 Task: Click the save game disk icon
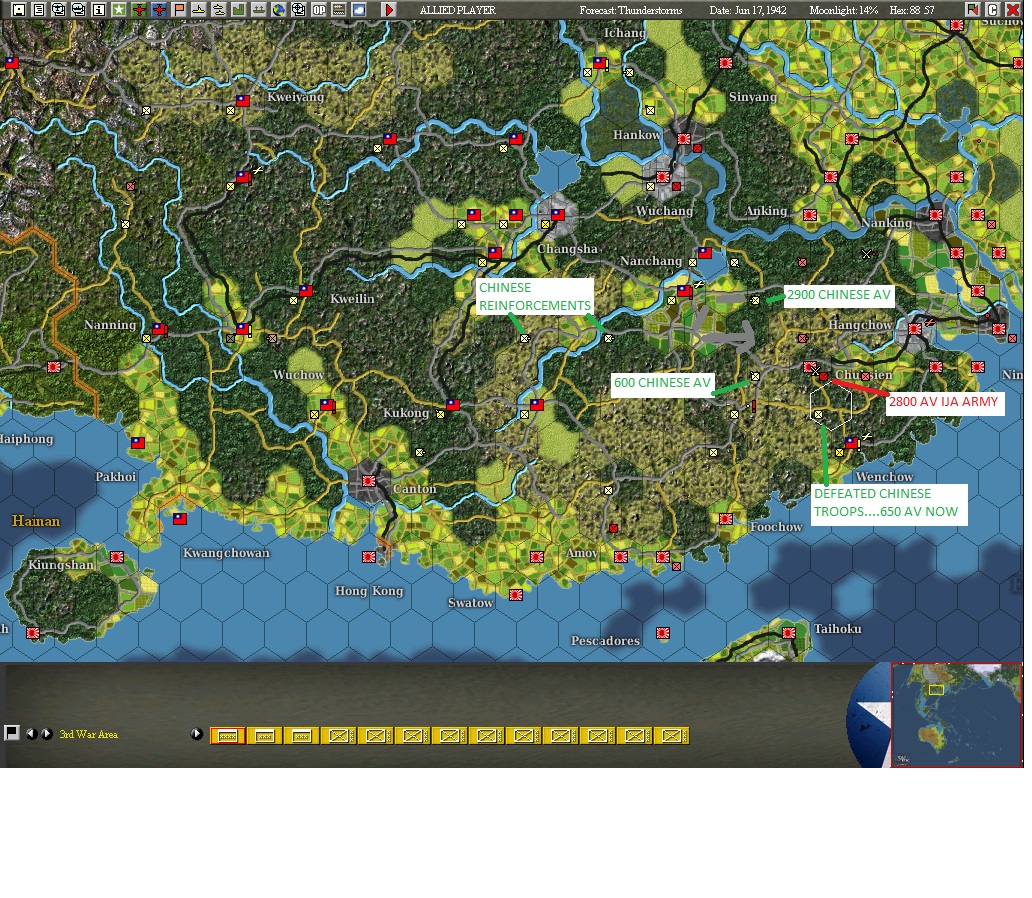[19, 9]
